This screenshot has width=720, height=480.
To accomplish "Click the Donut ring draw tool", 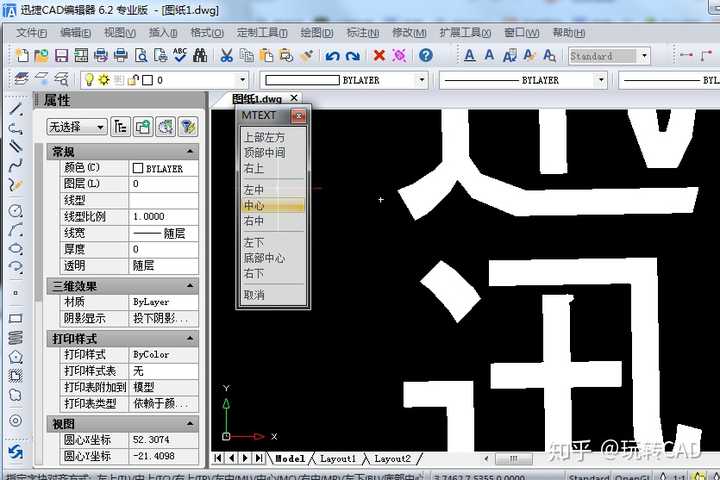I will point(16,420).
